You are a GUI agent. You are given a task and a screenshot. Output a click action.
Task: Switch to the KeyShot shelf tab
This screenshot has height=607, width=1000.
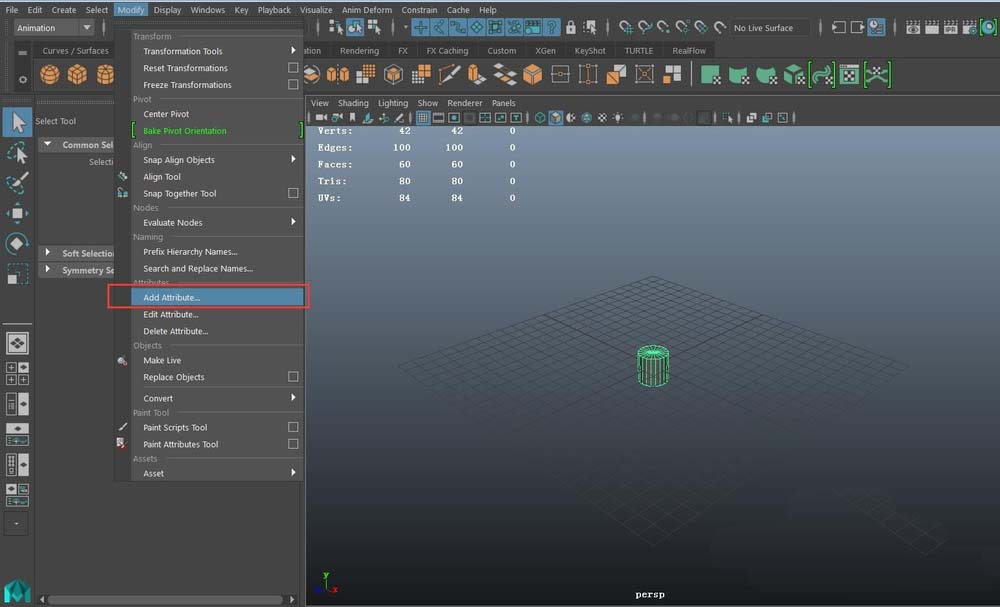[x=589, y=51]
